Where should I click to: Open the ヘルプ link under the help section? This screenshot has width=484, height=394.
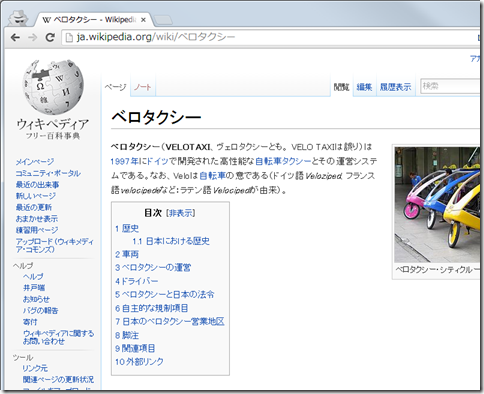point(33,276)
